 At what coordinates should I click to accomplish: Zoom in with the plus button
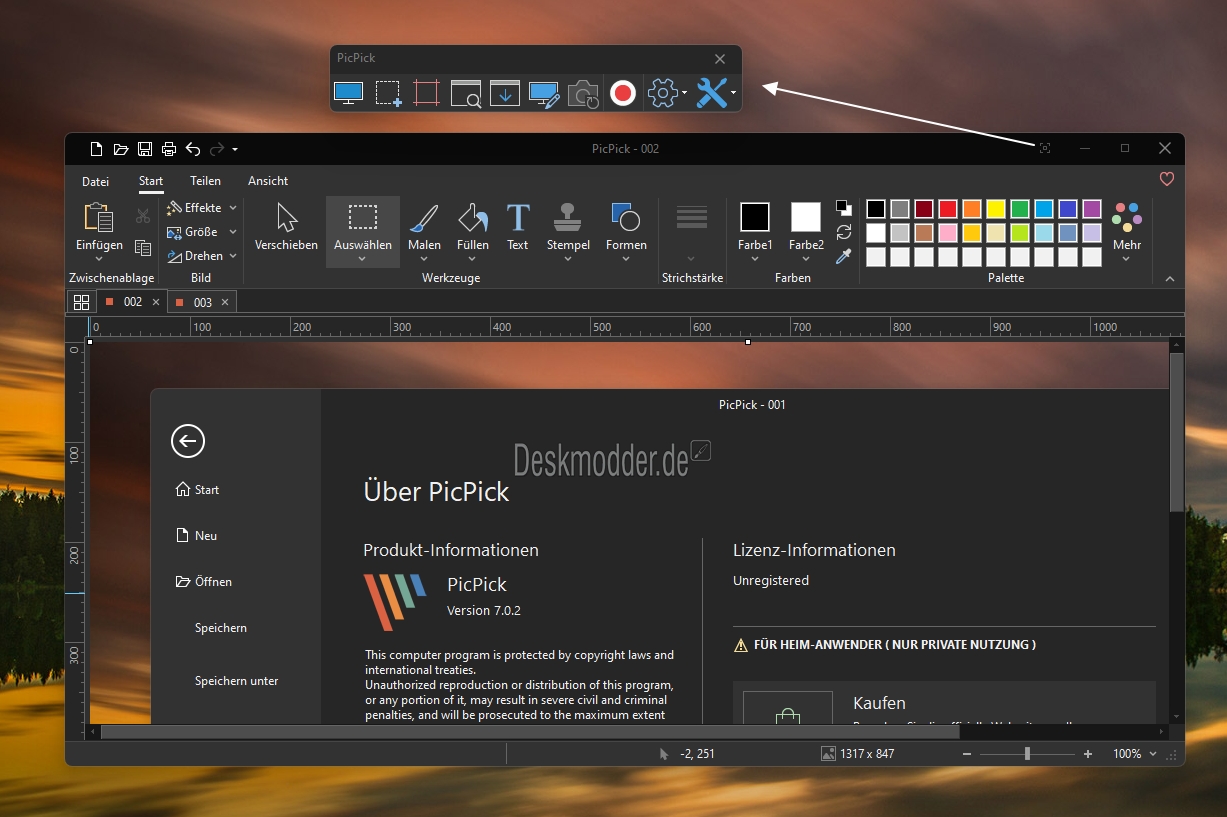(1088, 754)
